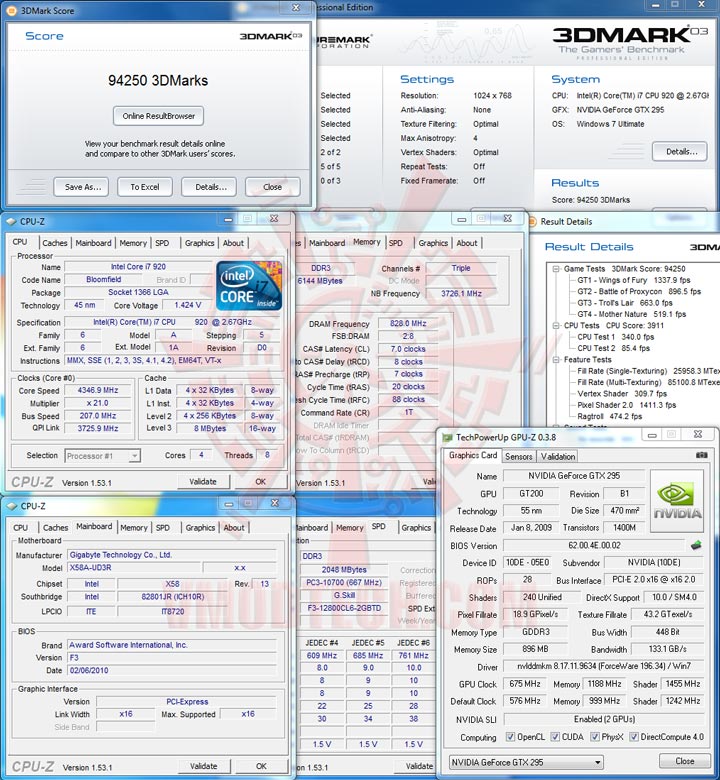Toggle the OpenCL checkbox in GPU-Z
The width and height of the screenshot is (720, 780).
point(510,737)
